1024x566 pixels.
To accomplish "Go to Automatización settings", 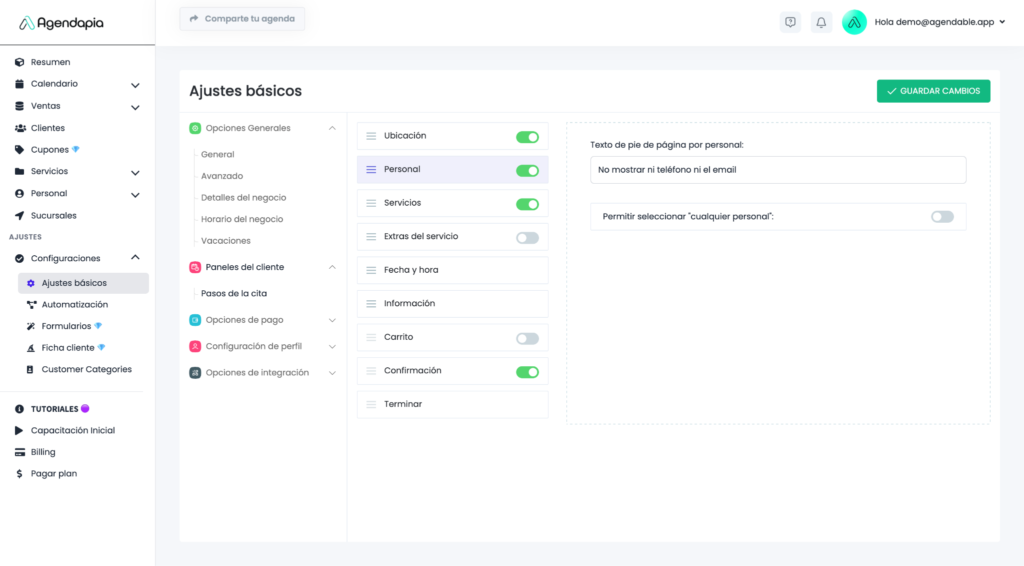I will point(74,305).
